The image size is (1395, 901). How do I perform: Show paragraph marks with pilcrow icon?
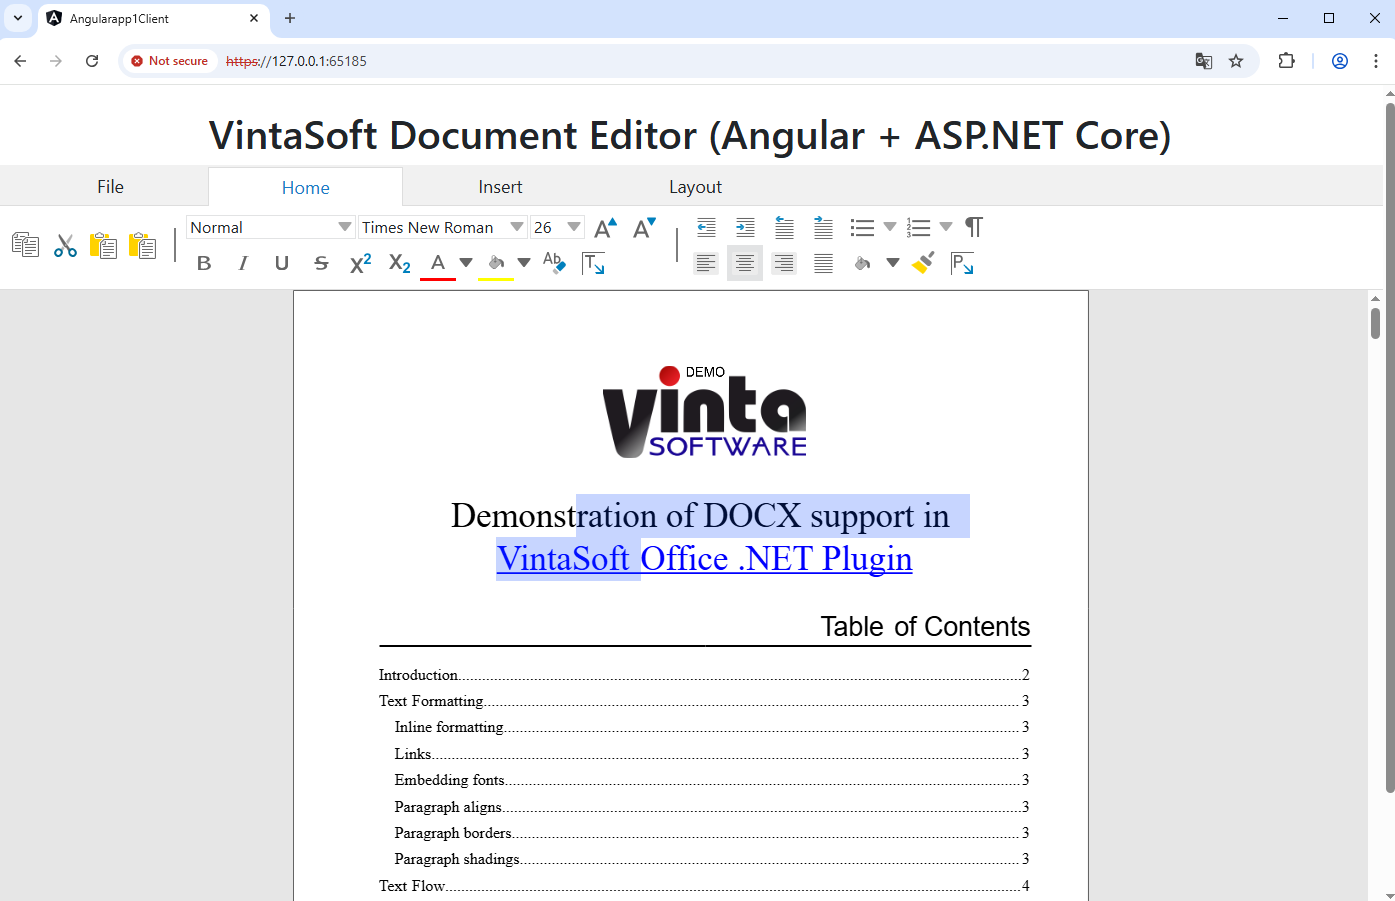click(973, 228)
